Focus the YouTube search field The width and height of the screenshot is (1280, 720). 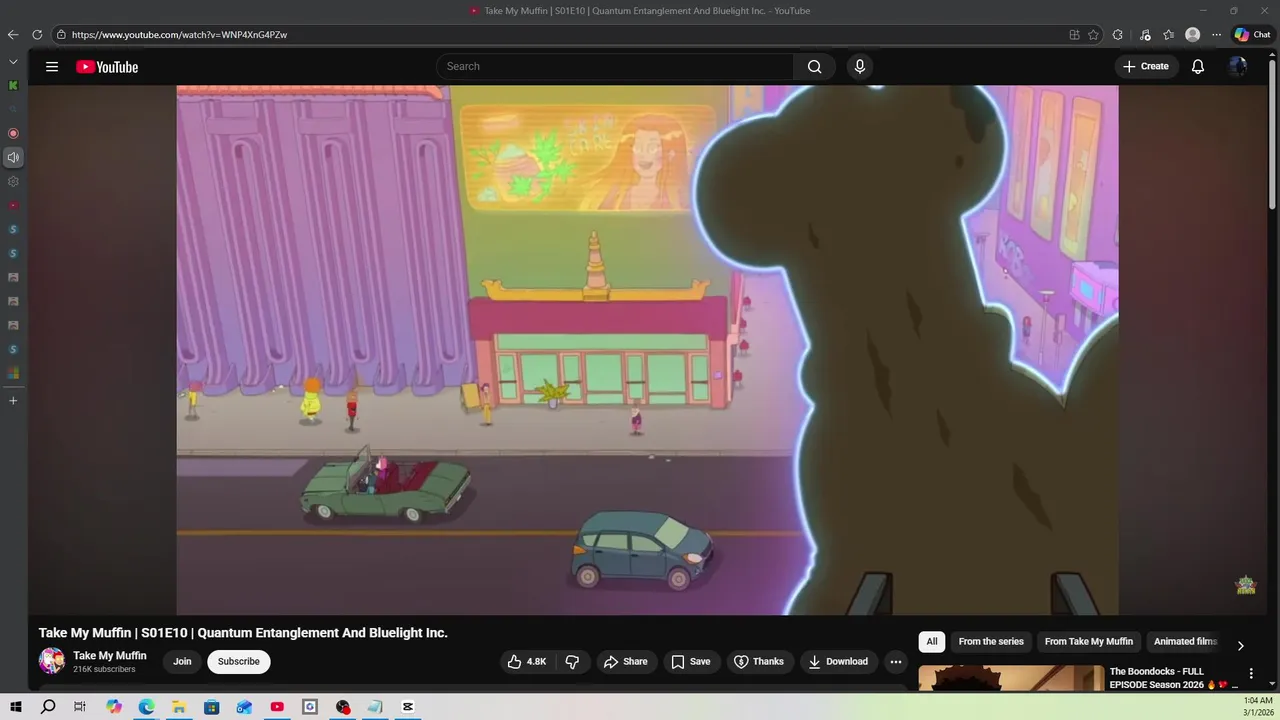tap(615, 67)
